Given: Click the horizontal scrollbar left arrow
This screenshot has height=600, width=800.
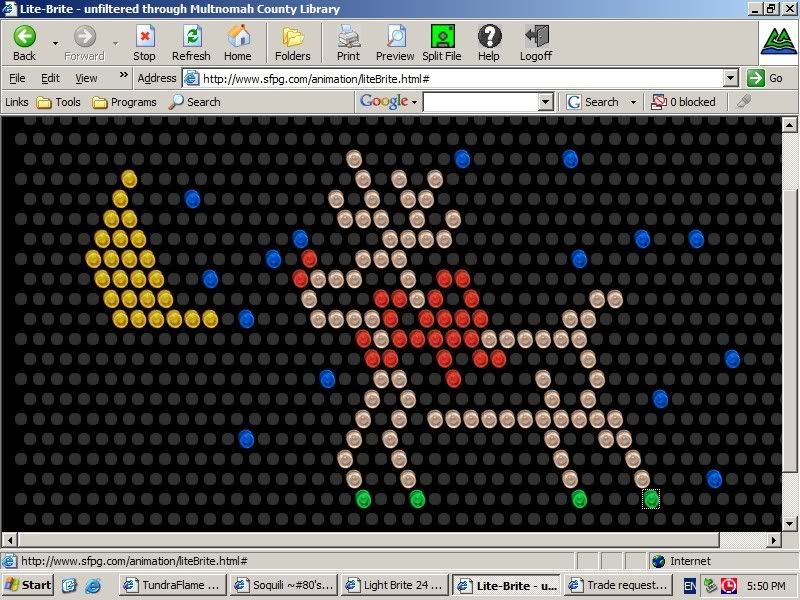Looking at the screenshot, I should pos(10,540).
